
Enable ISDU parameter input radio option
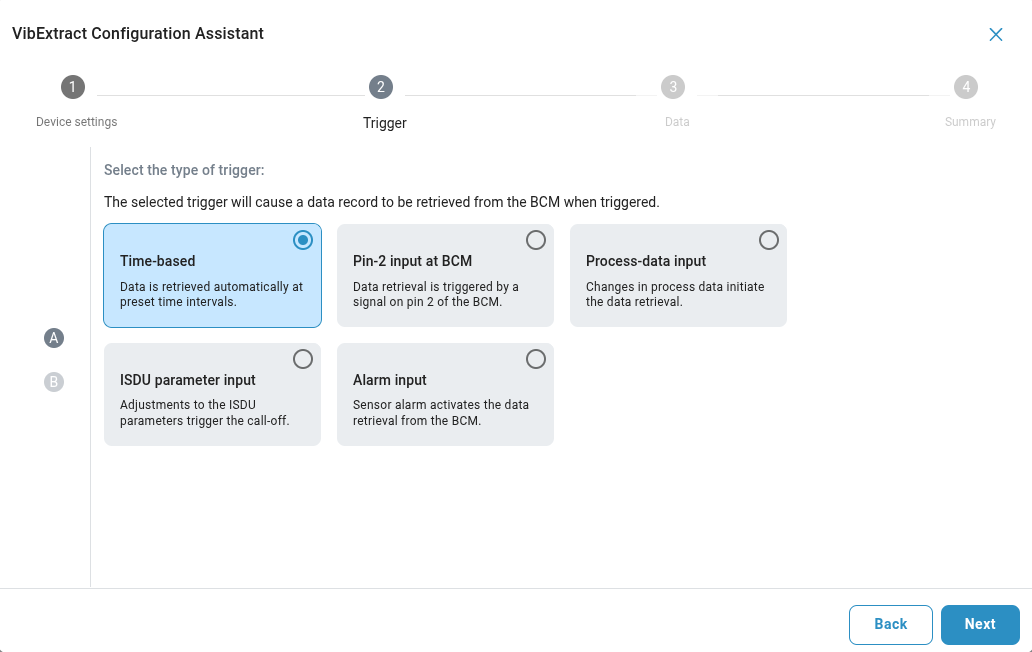tap(303, 359)
